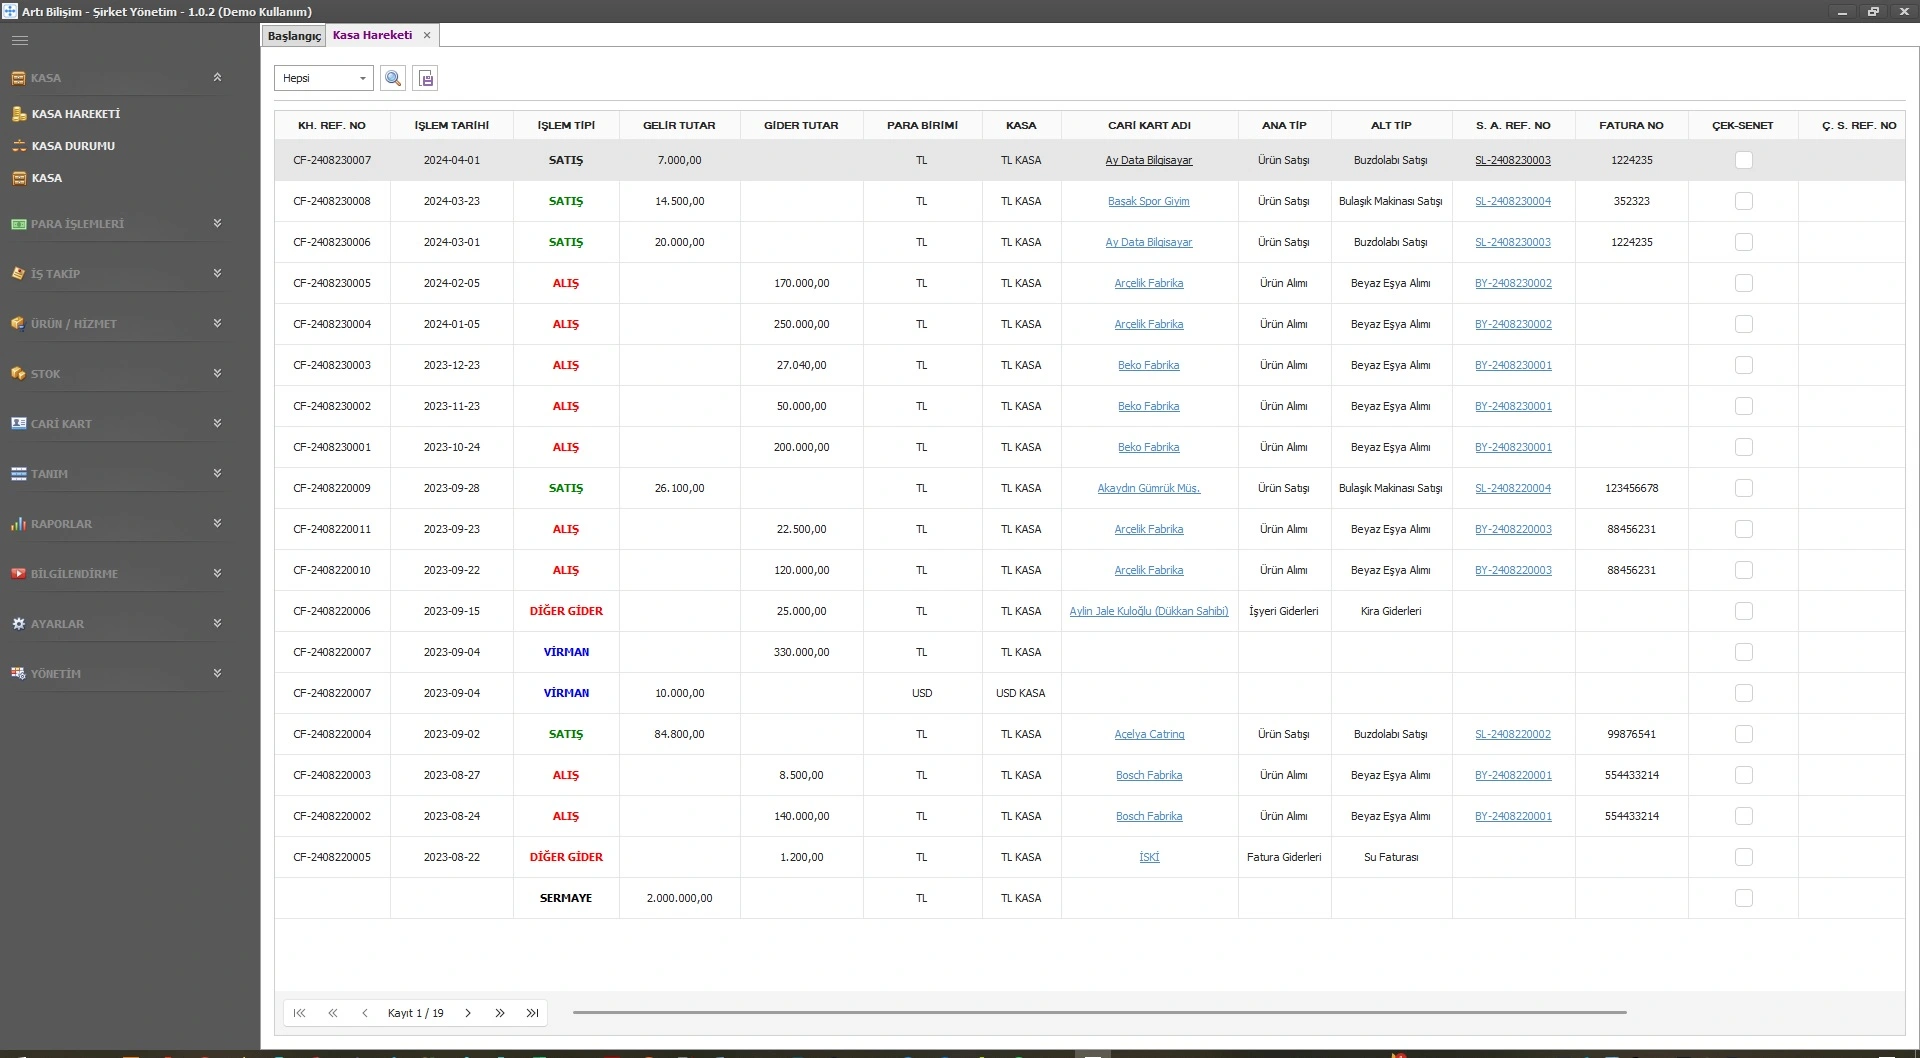1920x1058 pixels.
Task: Sort by GELİR TUTAR column header
Action: (x=679, y=125)
